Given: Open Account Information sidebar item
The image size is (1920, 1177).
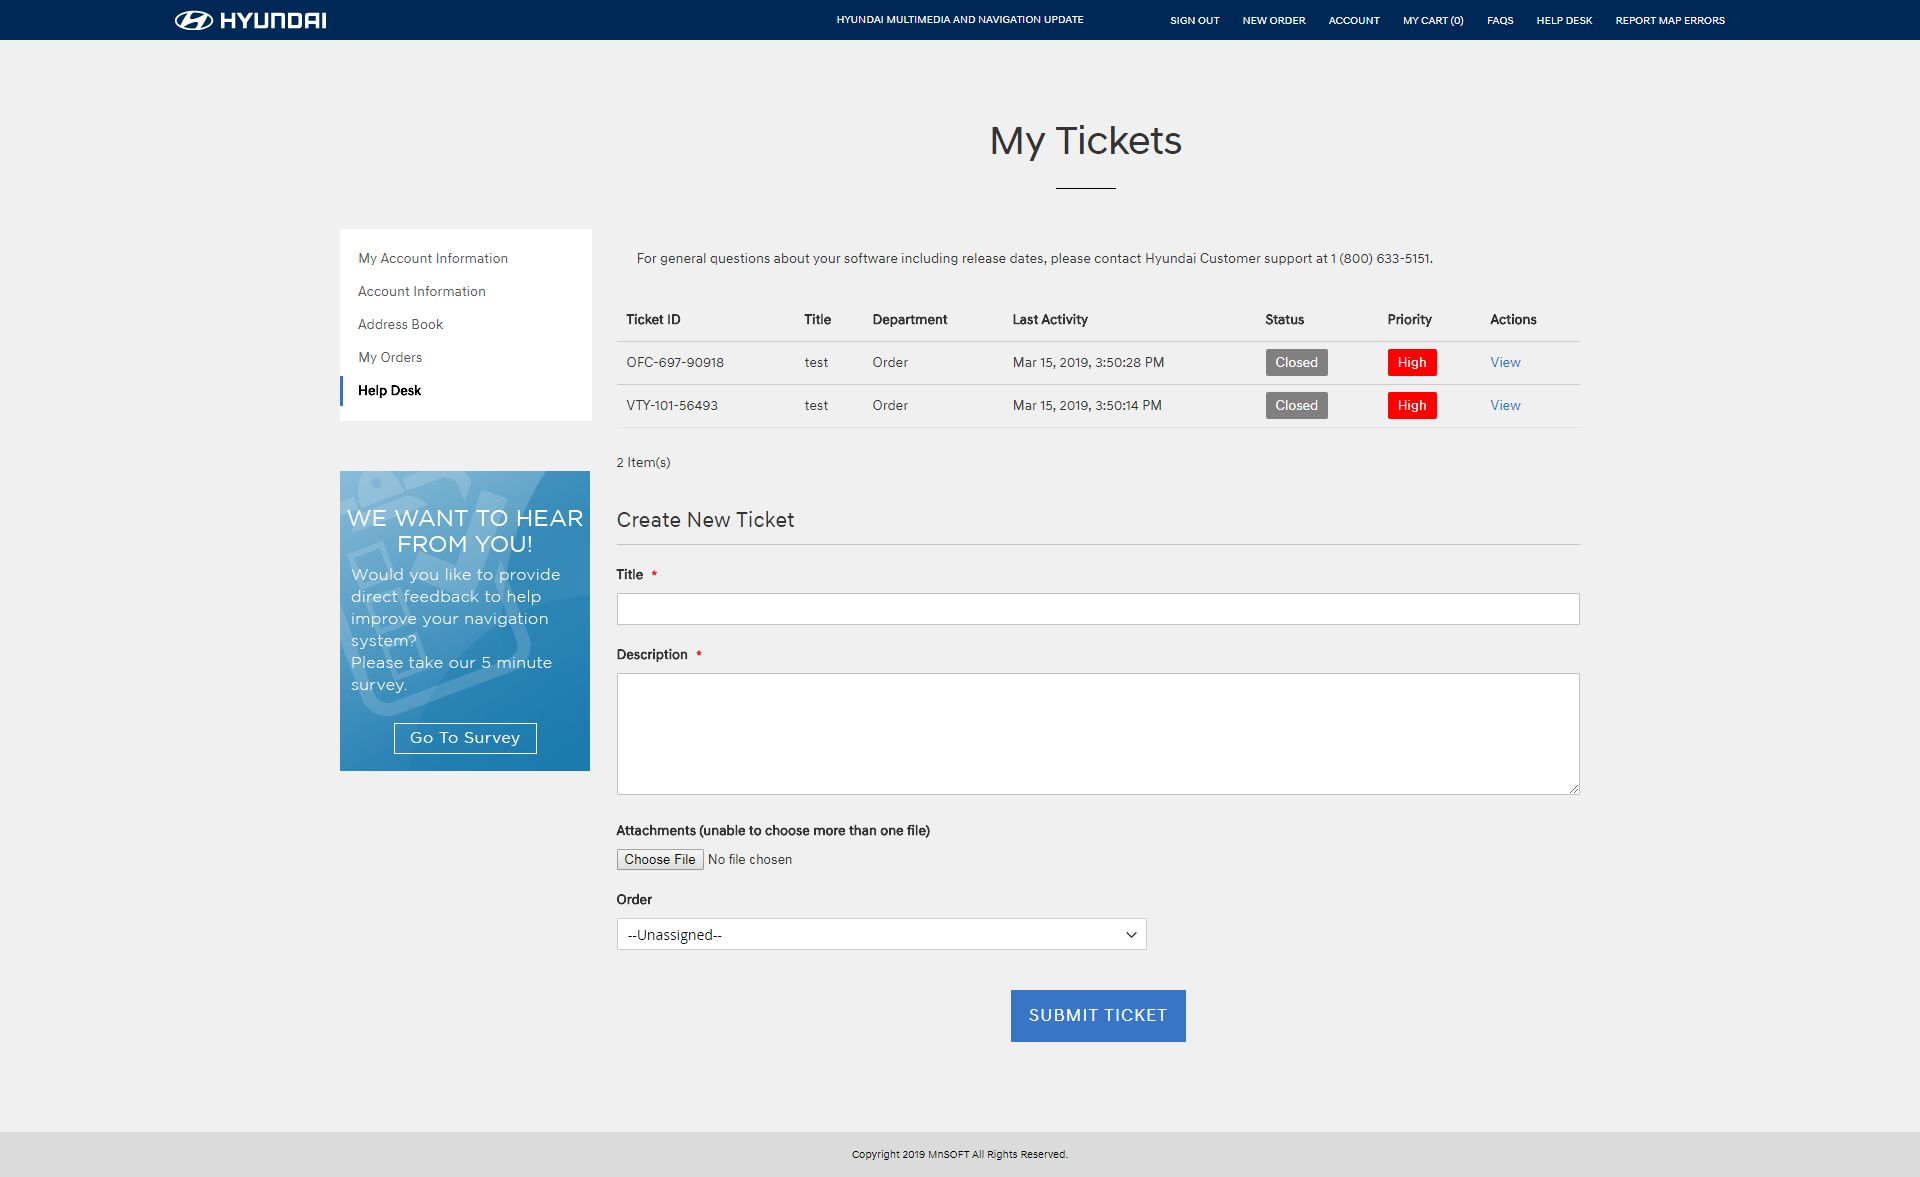Looking at the screenshot, I should (421, 291).
